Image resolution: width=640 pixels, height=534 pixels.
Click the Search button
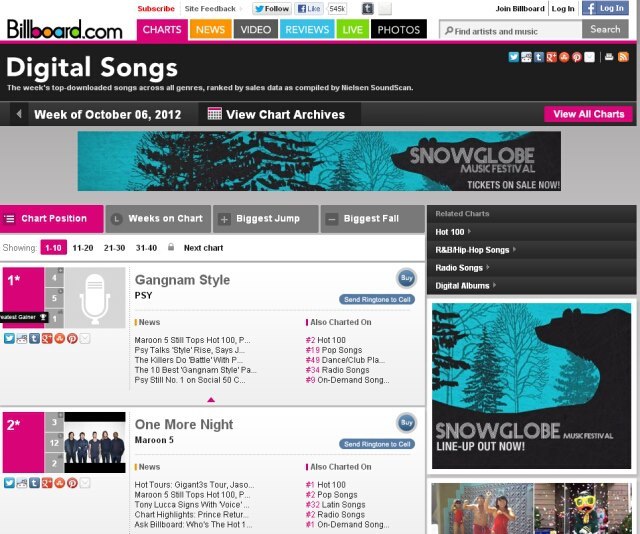tap(605, 29)
